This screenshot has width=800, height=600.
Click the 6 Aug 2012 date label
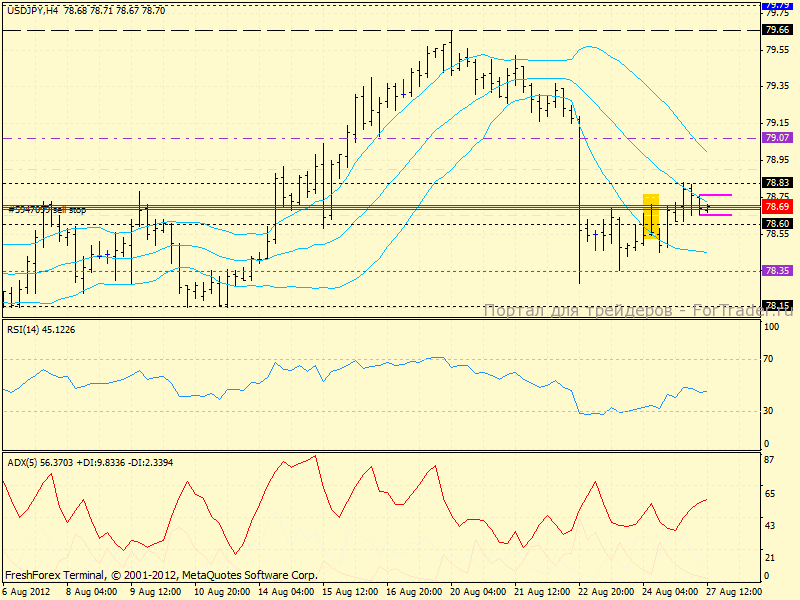click(26, 591)
